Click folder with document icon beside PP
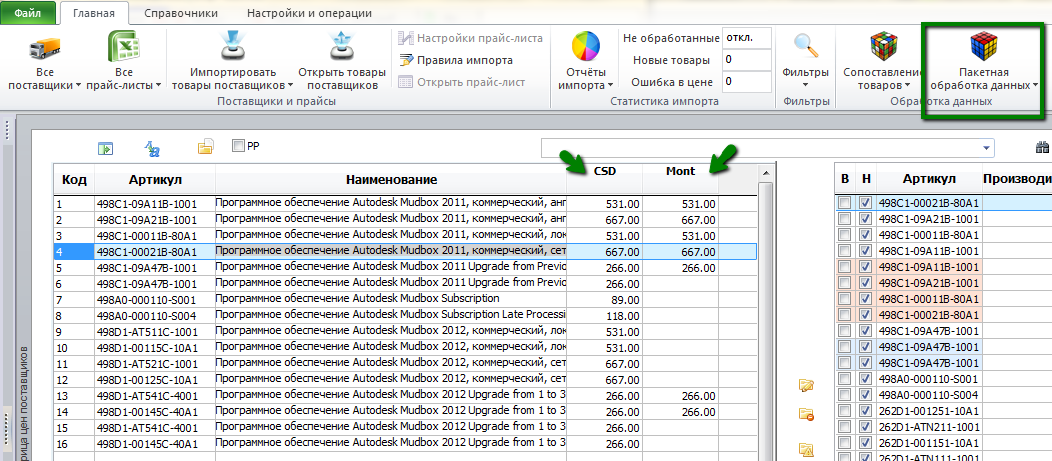The width and height of the screenshot is (1052, 461). (205, 148)
